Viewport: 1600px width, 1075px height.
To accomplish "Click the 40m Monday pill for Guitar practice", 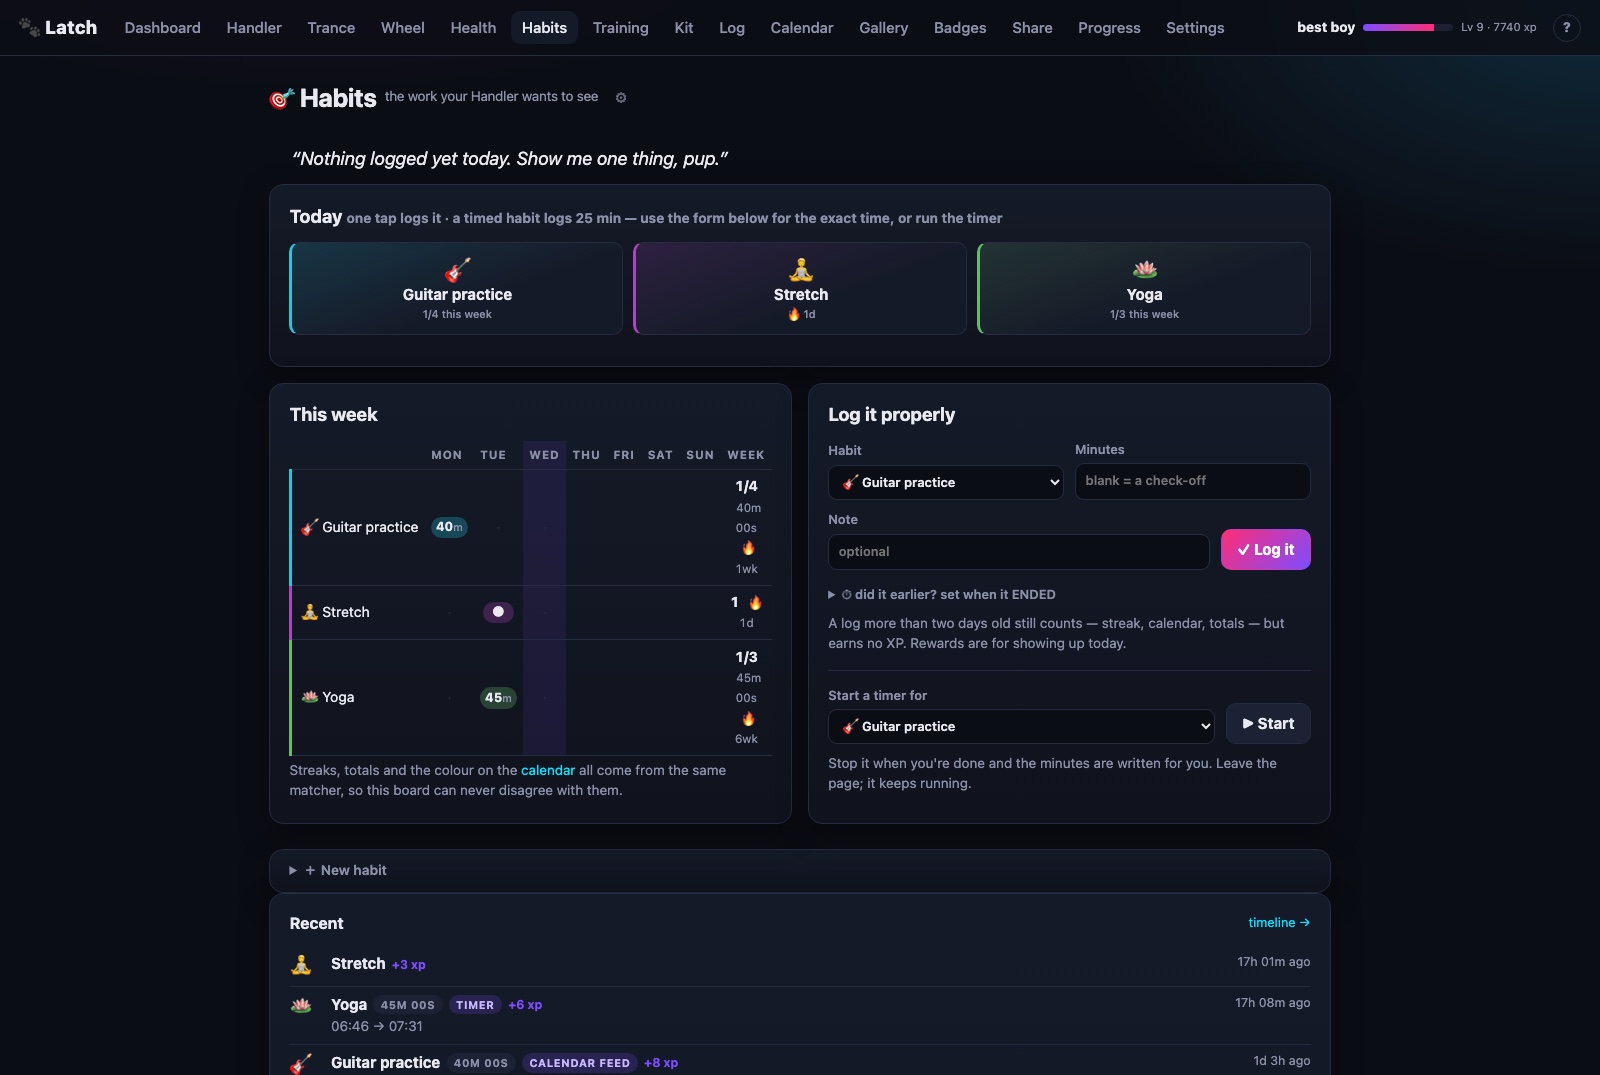I will 449,527.
